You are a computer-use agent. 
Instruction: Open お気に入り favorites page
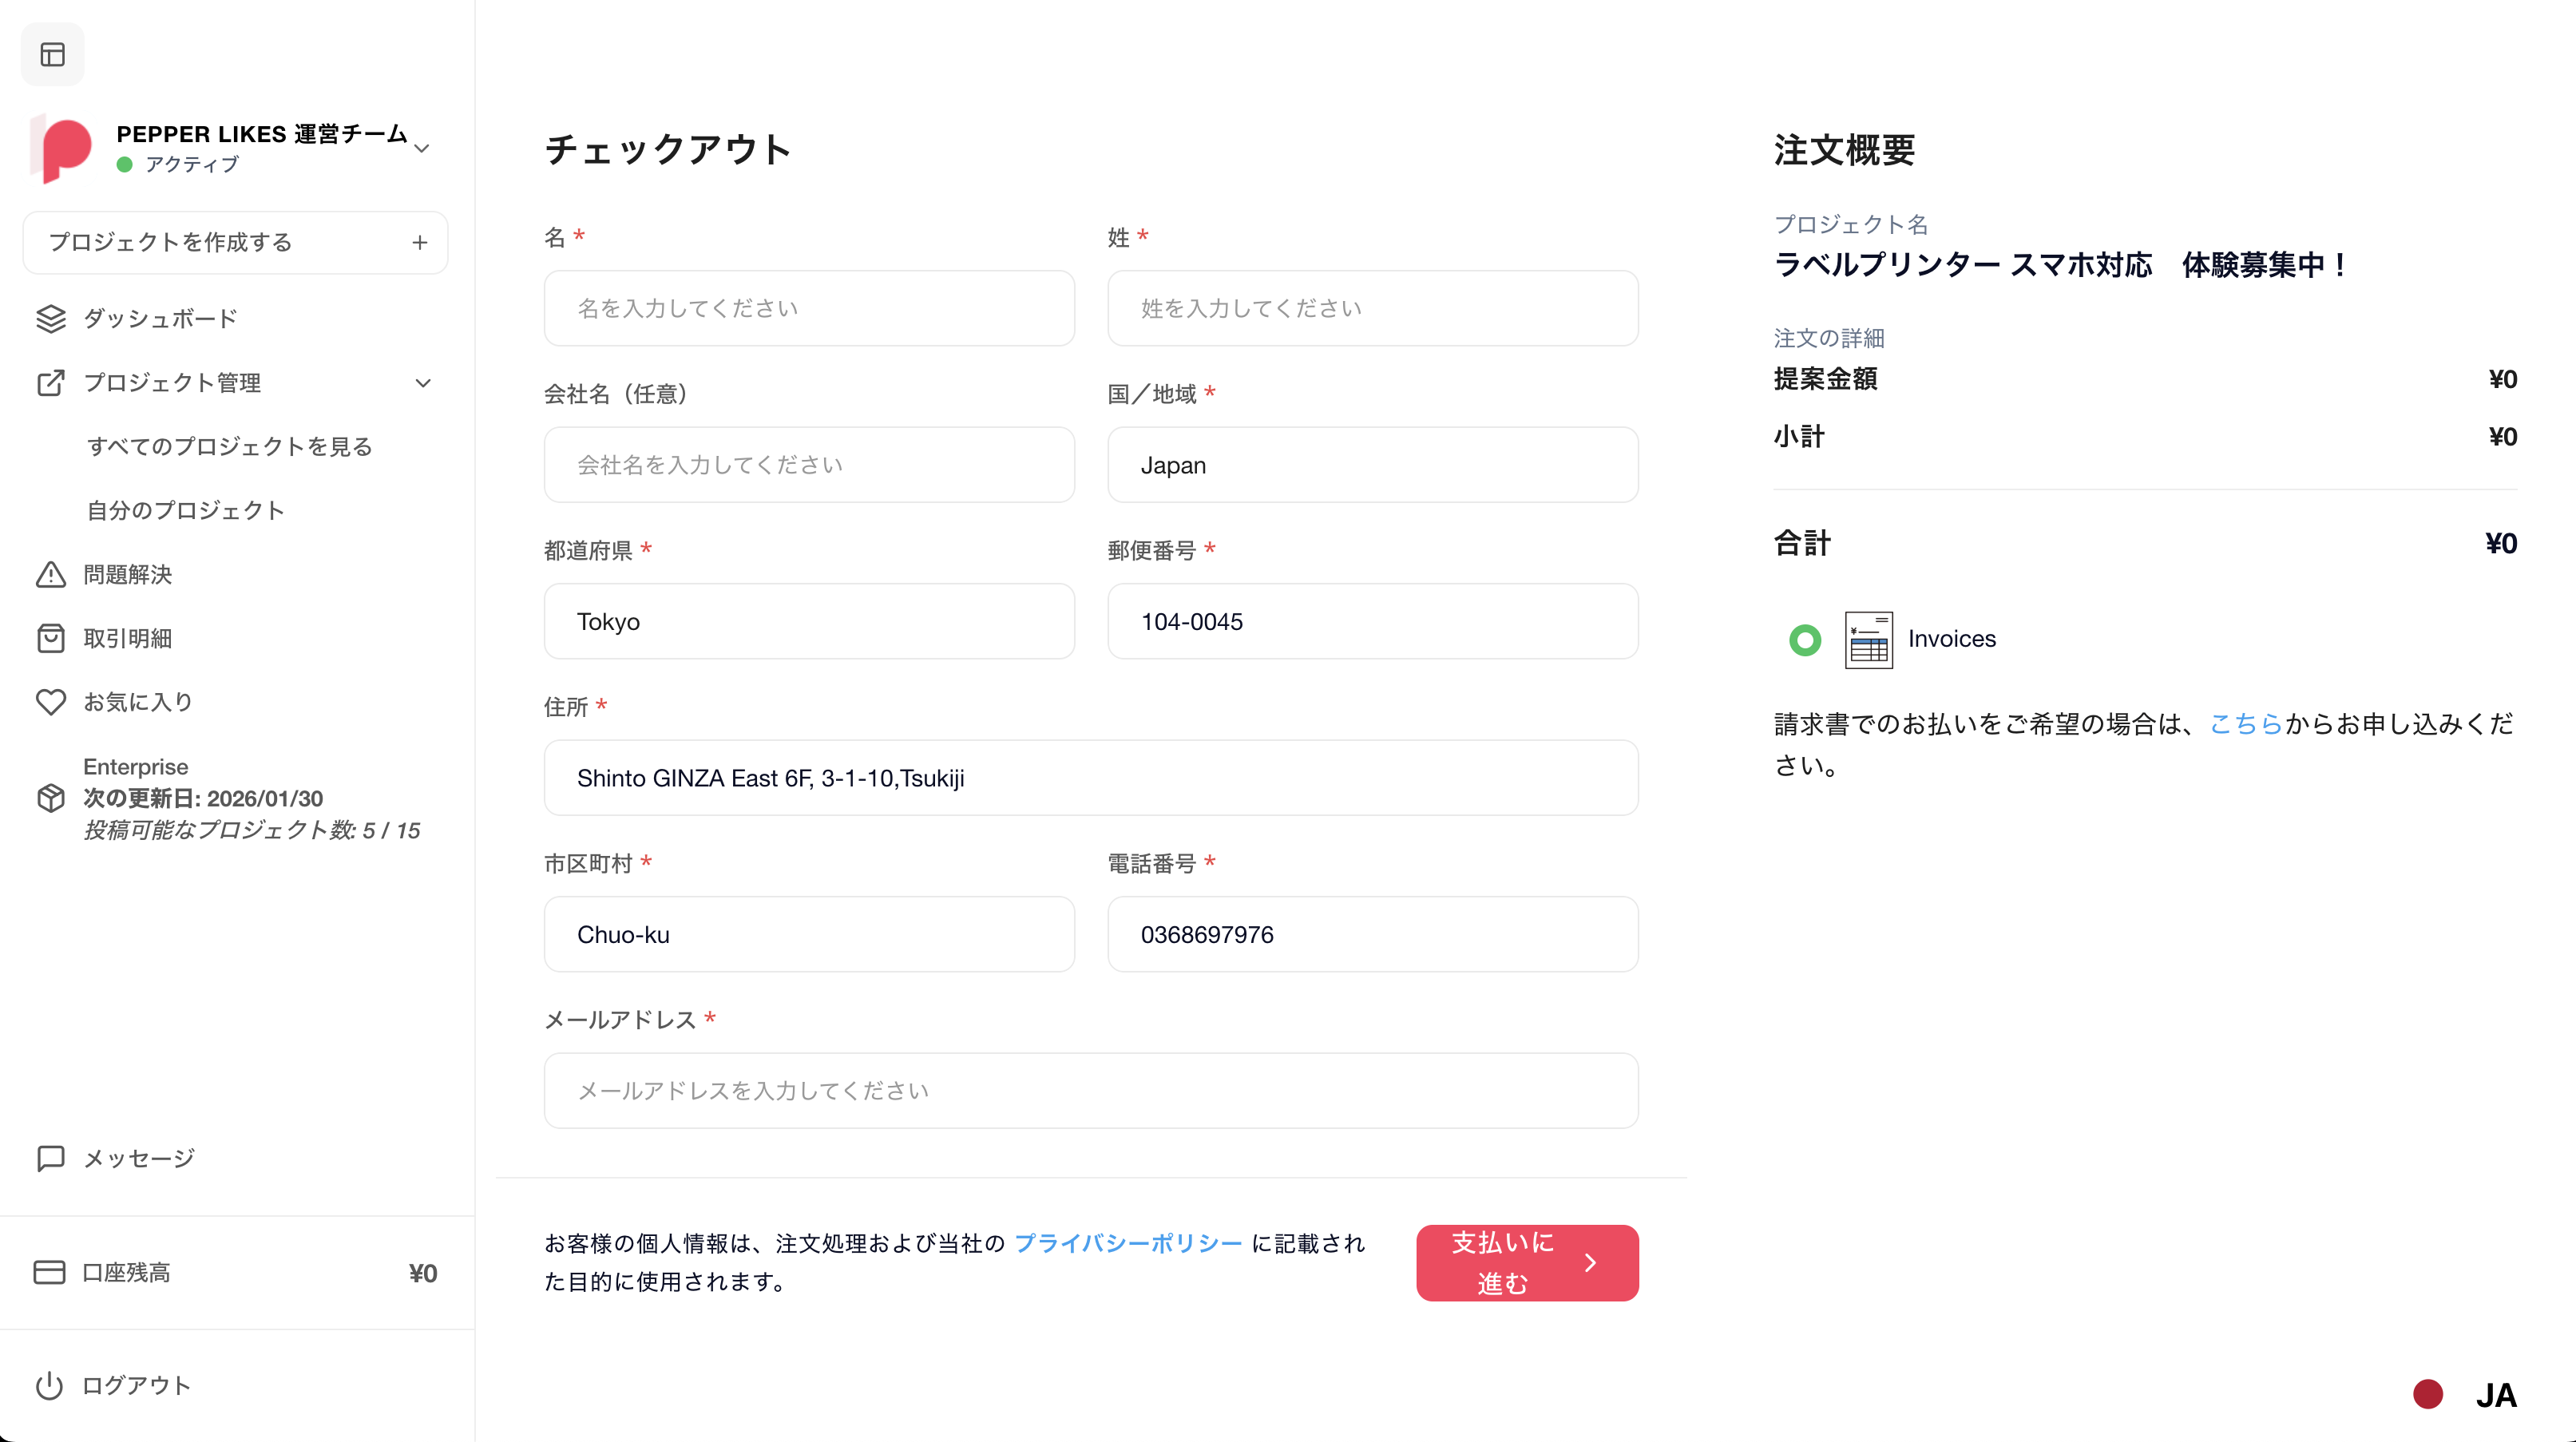[137, 702]
